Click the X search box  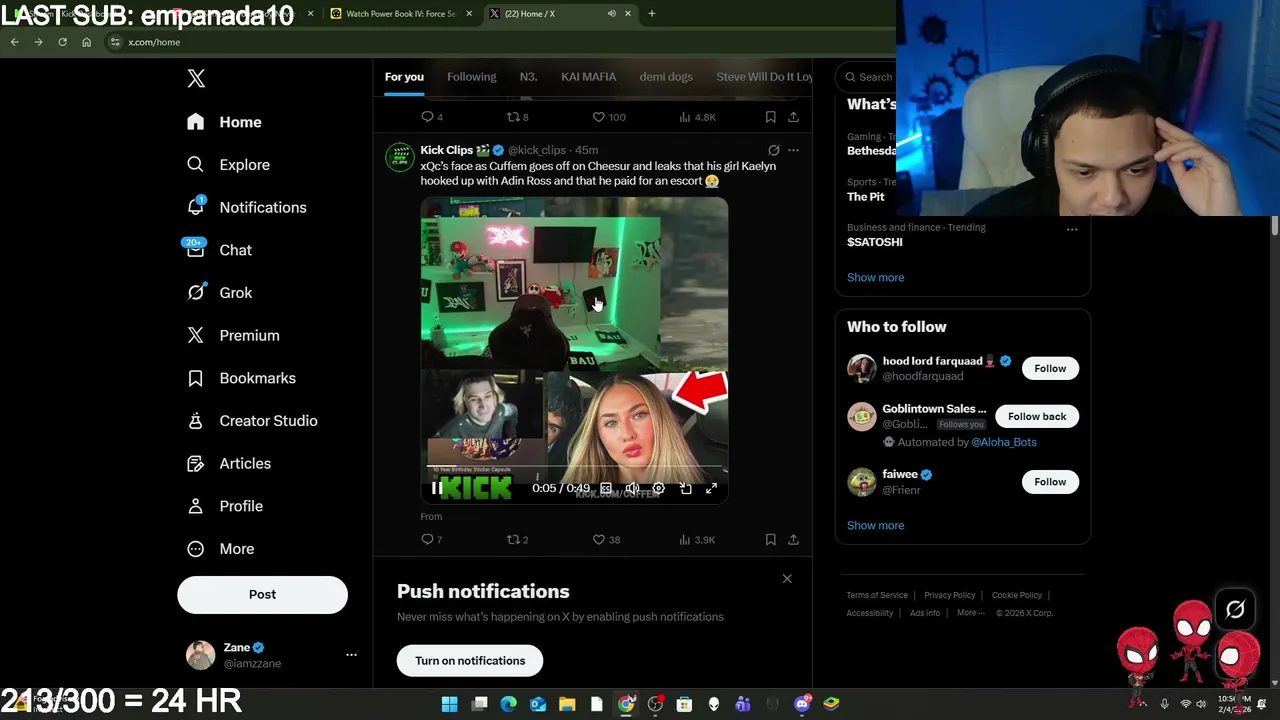coord(866,77)
